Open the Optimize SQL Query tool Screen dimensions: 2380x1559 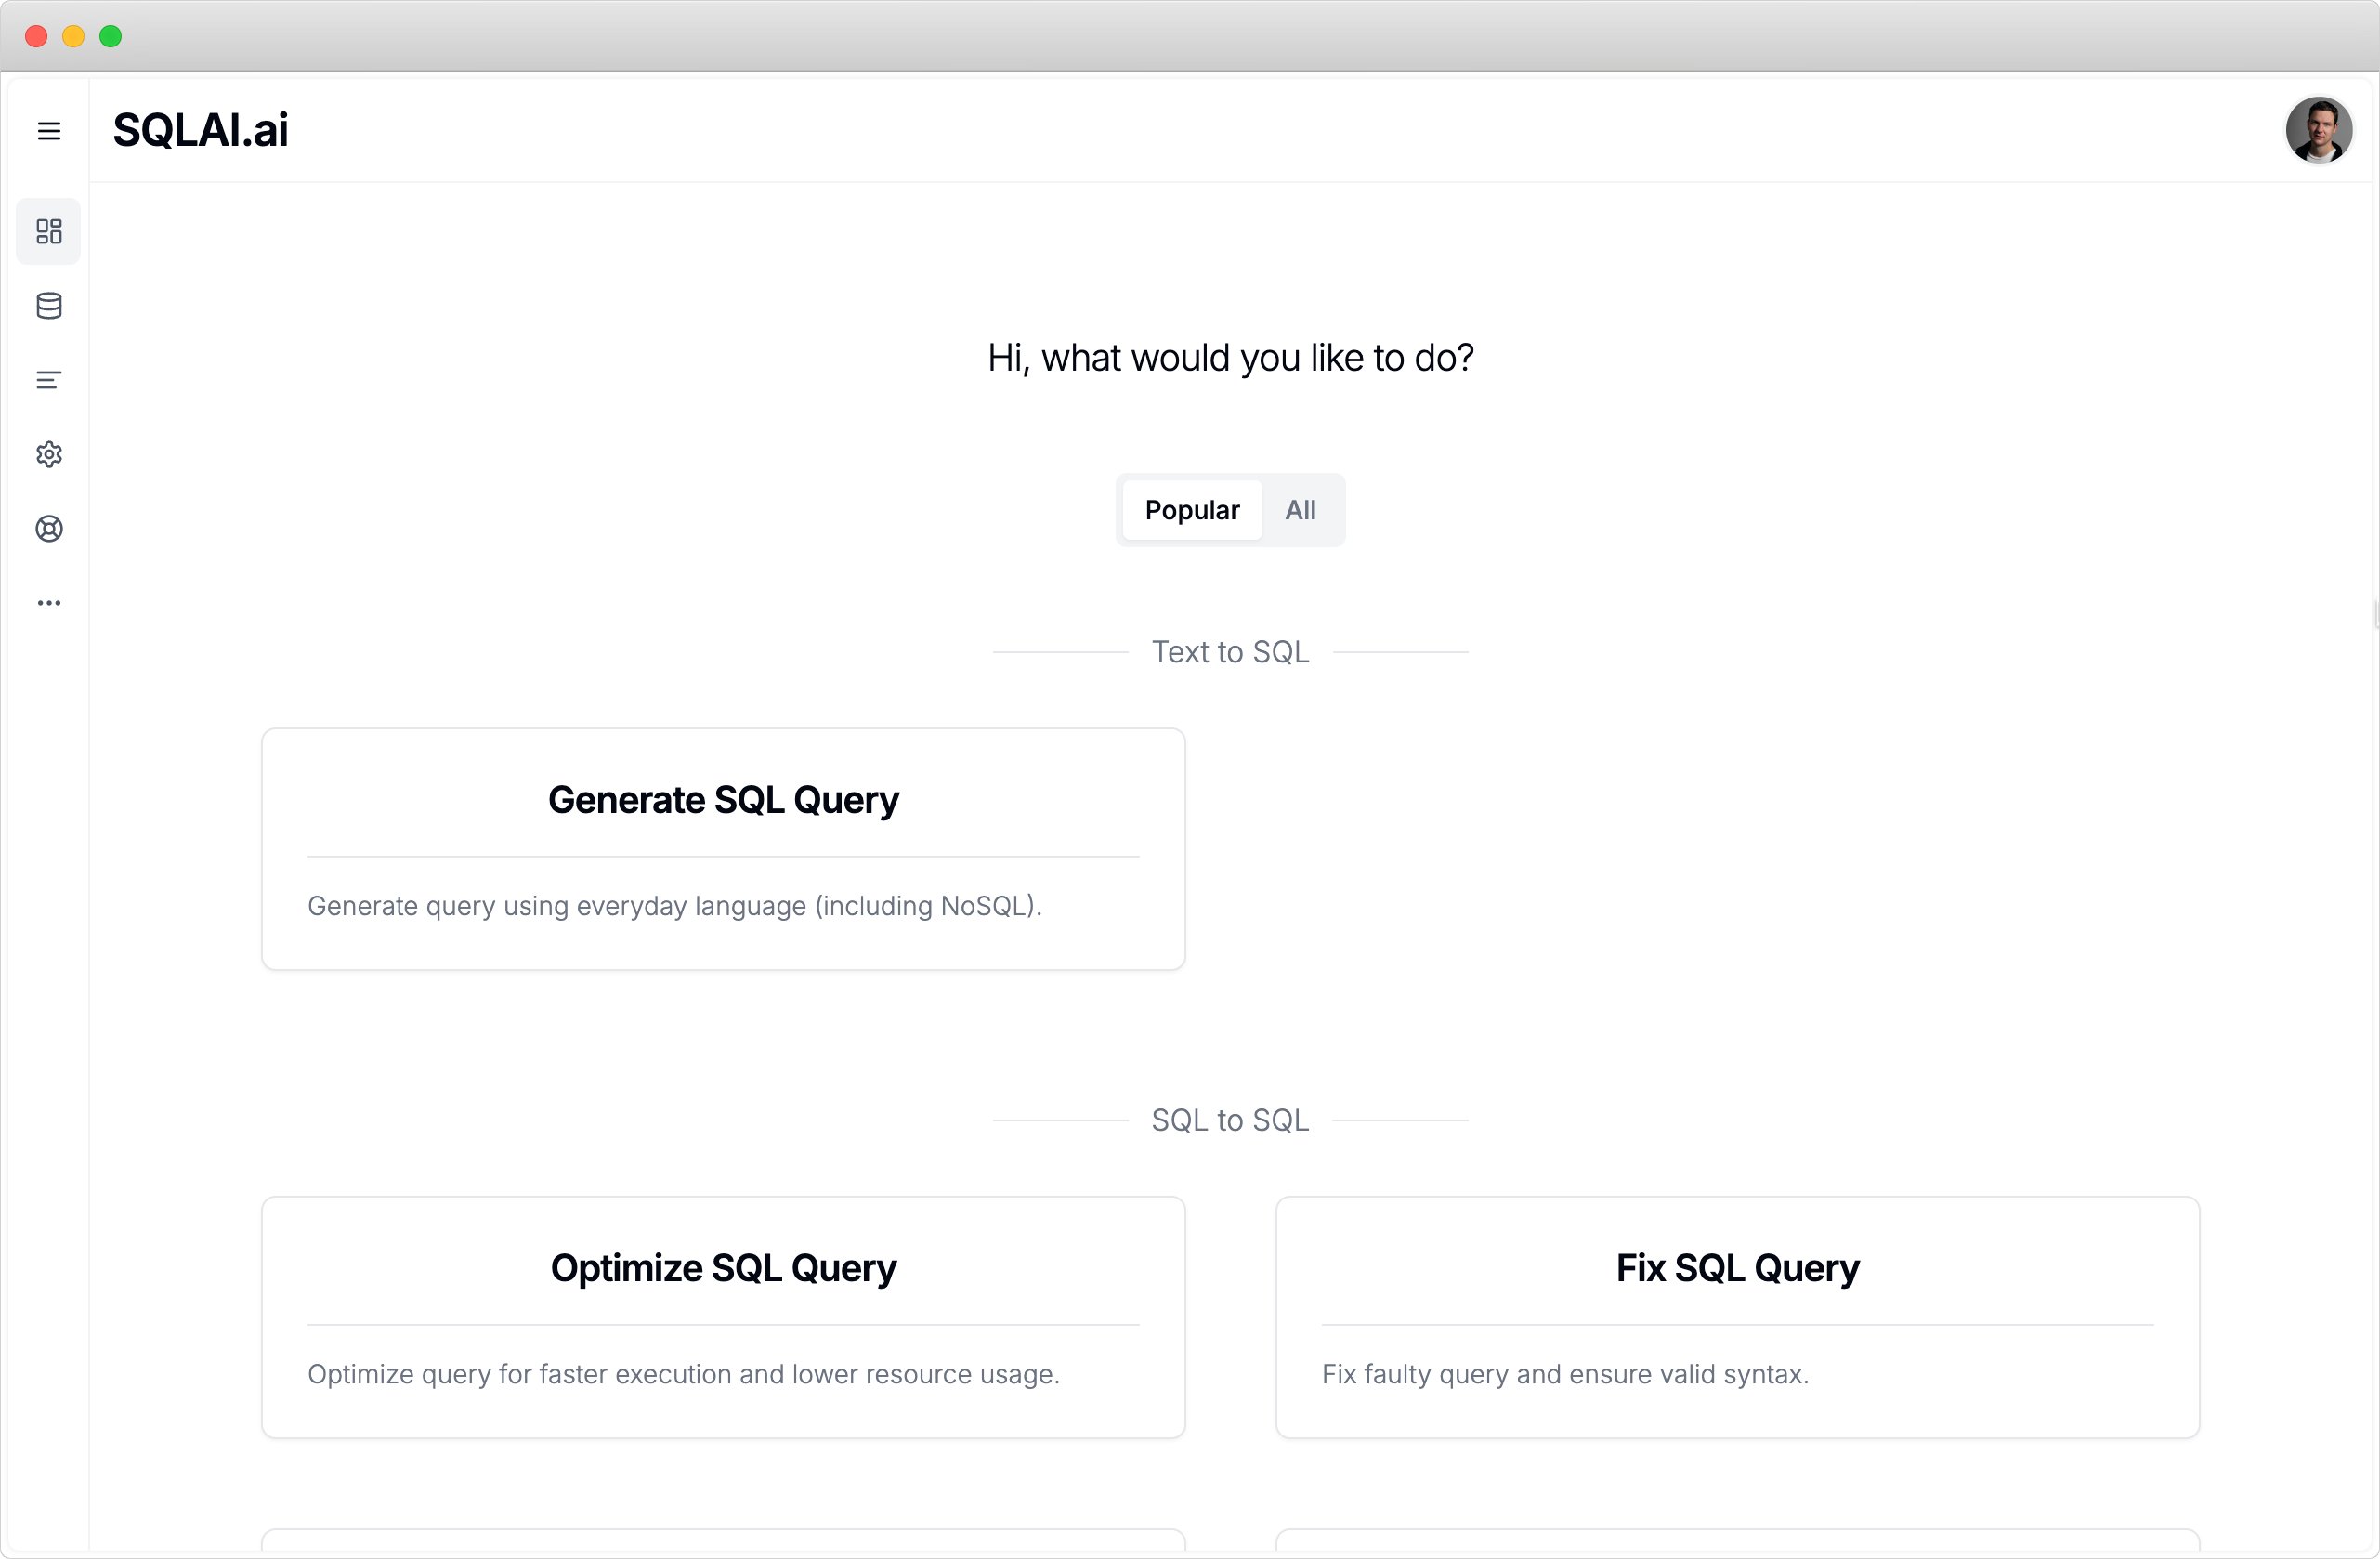pos(723,1317)
